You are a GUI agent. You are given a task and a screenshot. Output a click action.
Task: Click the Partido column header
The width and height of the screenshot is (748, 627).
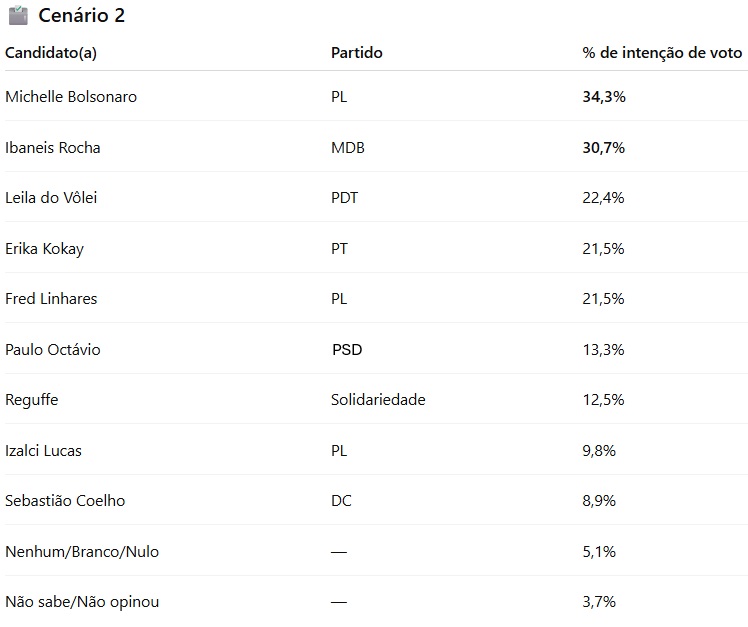(x=357, y=53)
